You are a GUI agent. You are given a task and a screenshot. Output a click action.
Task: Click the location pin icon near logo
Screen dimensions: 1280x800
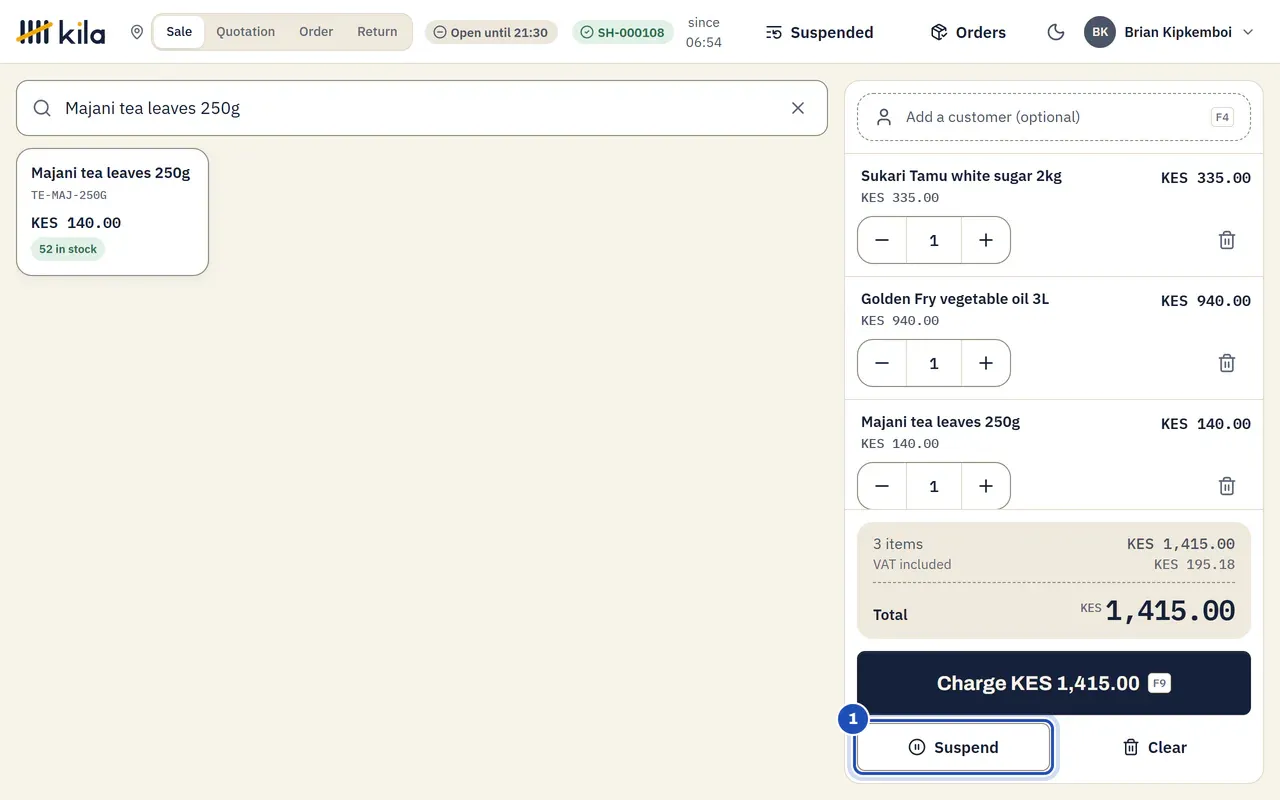coord(137,32)
